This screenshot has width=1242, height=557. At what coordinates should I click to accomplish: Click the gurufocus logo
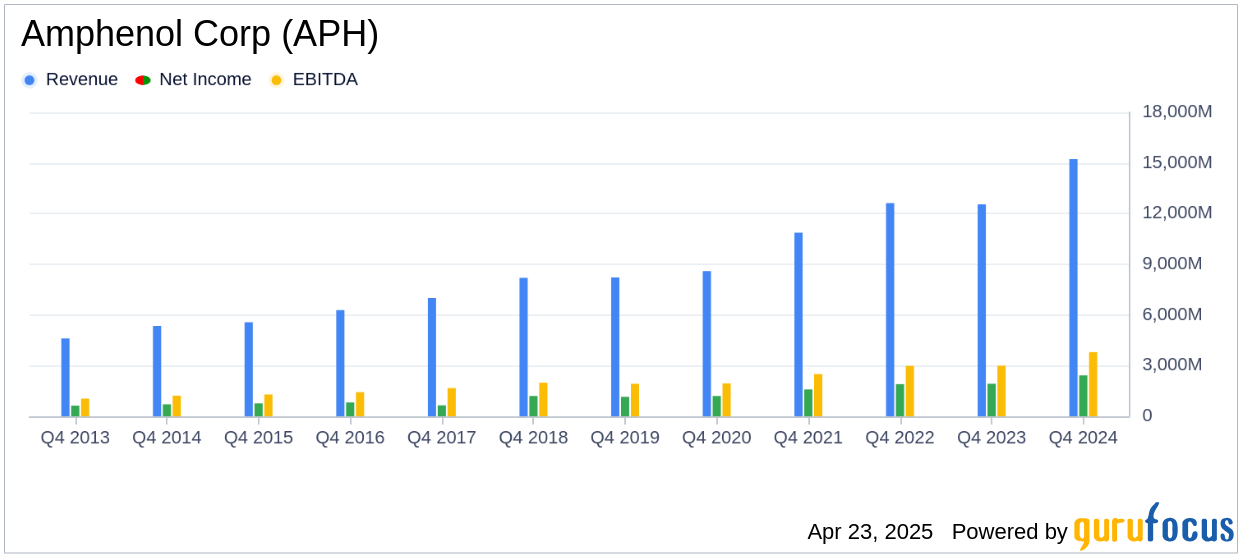[1153, 527]
